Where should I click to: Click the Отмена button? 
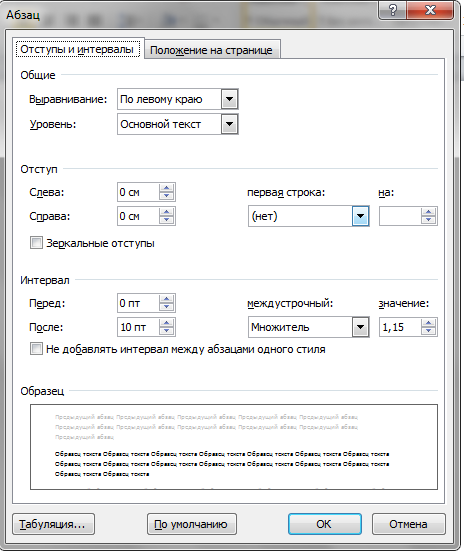coord(408,524)
